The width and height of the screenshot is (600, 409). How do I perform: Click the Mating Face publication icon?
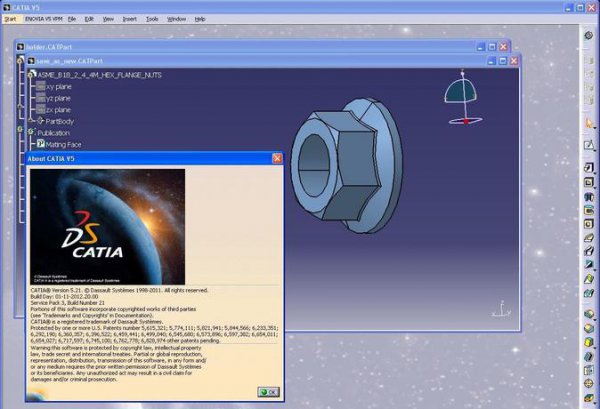(x=41, y=143)
